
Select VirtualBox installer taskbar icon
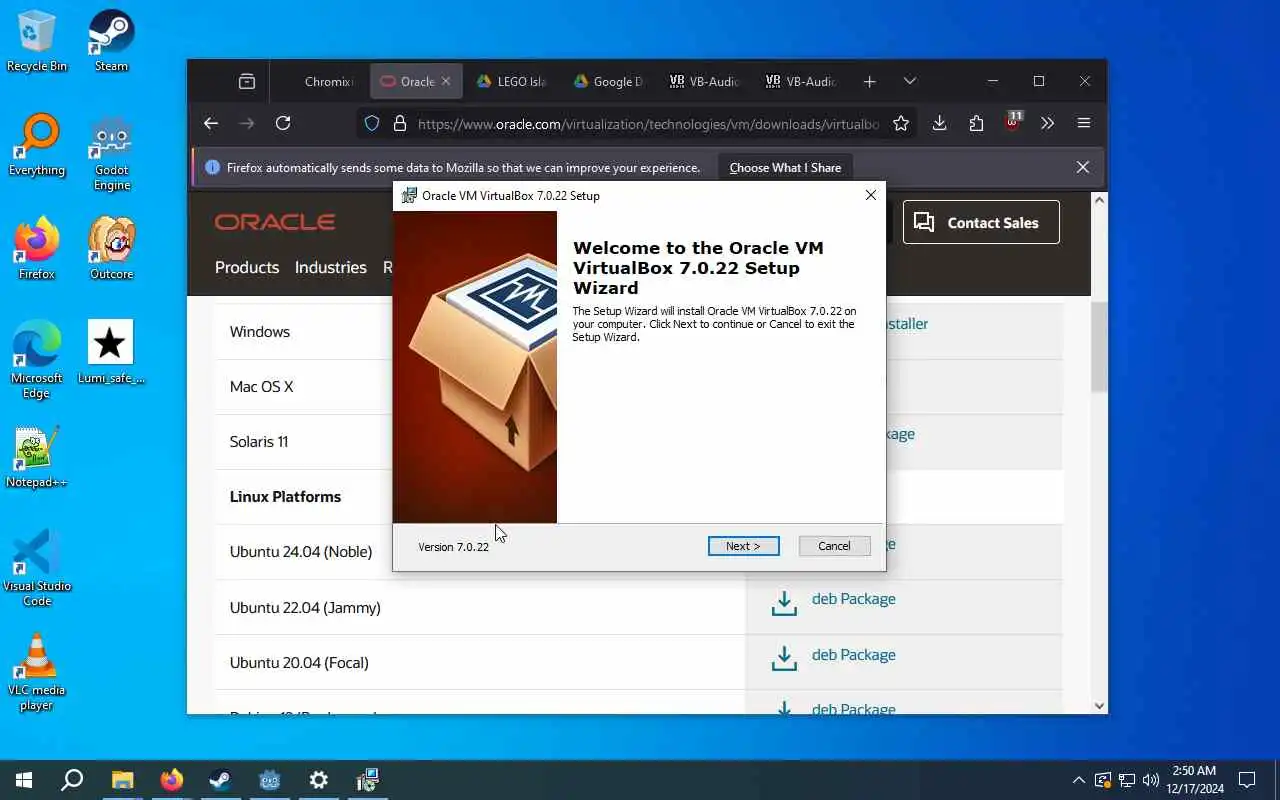pos(367,780)
